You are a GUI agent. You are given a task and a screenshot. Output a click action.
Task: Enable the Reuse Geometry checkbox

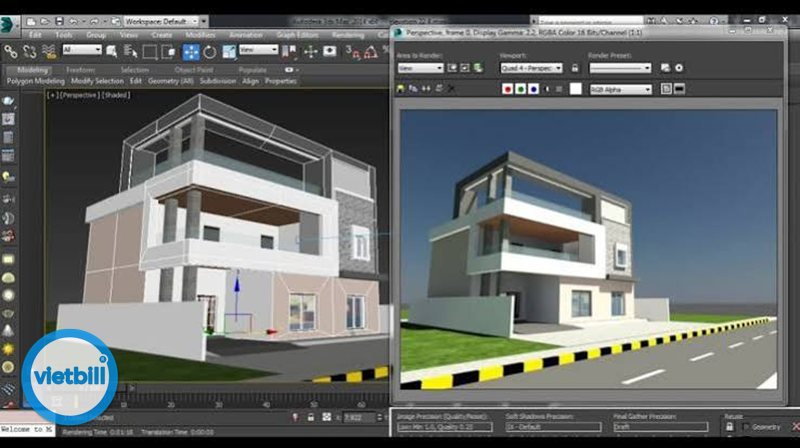coord(746,427)
